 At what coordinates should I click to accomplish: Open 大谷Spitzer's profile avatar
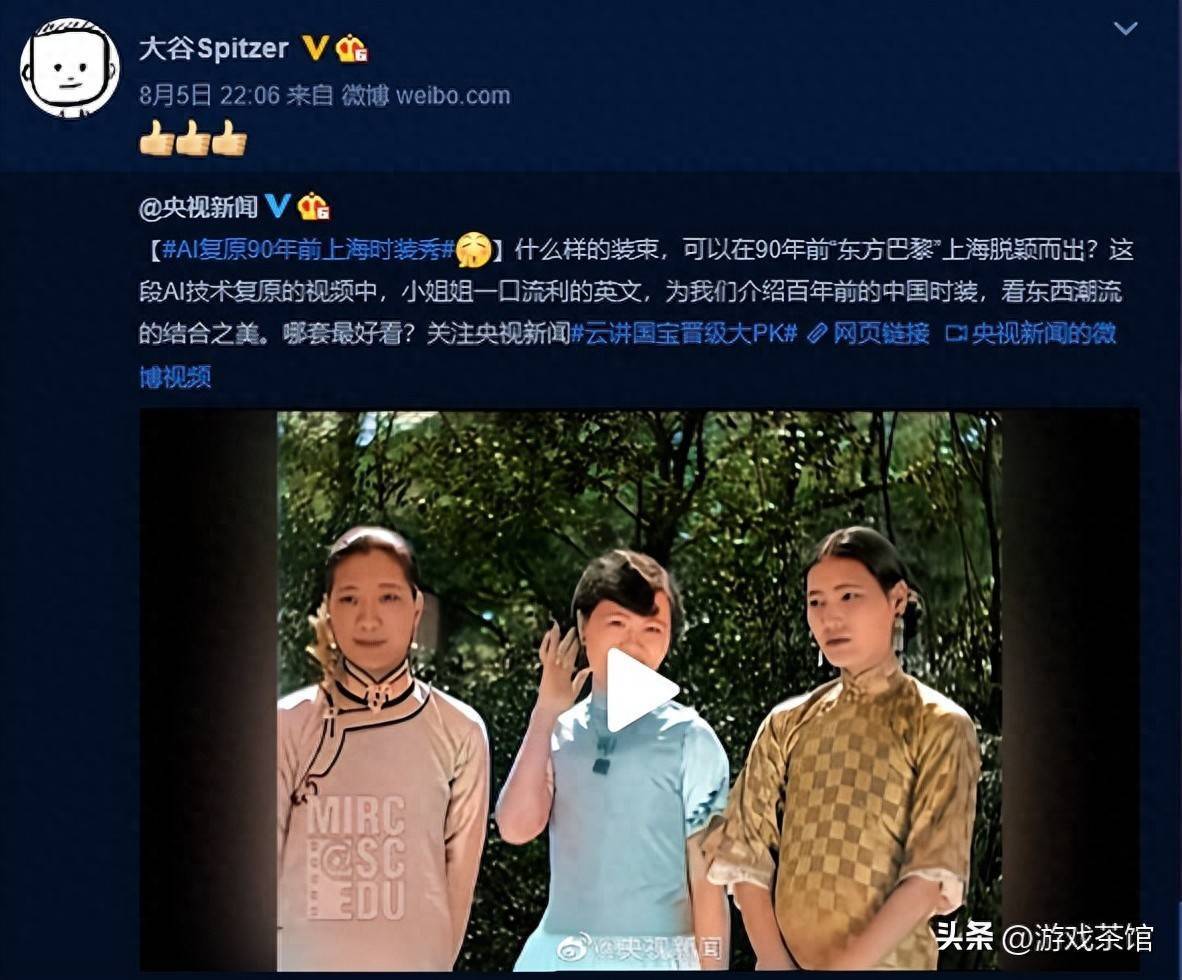(x=70, y=67)
